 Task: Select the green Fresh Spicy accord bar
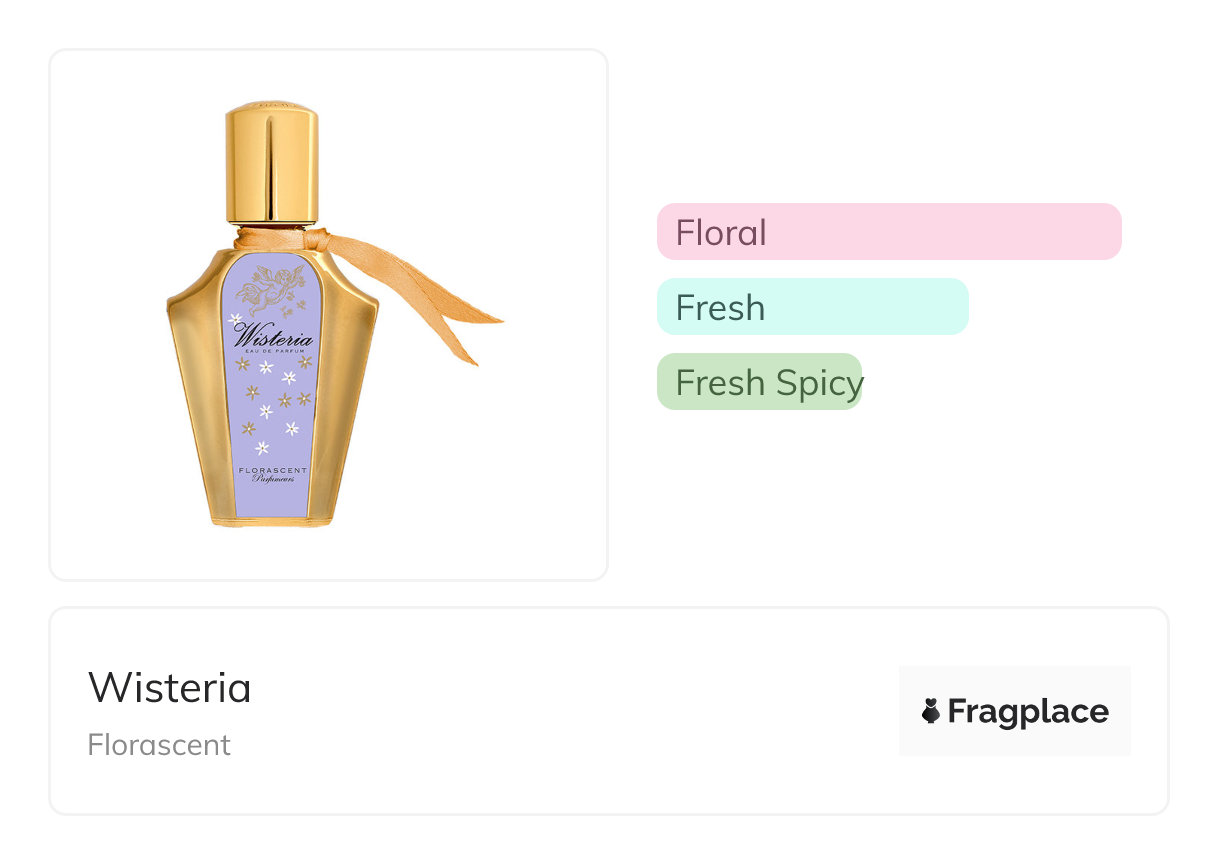pyautogui.click(x=759, y=382)
